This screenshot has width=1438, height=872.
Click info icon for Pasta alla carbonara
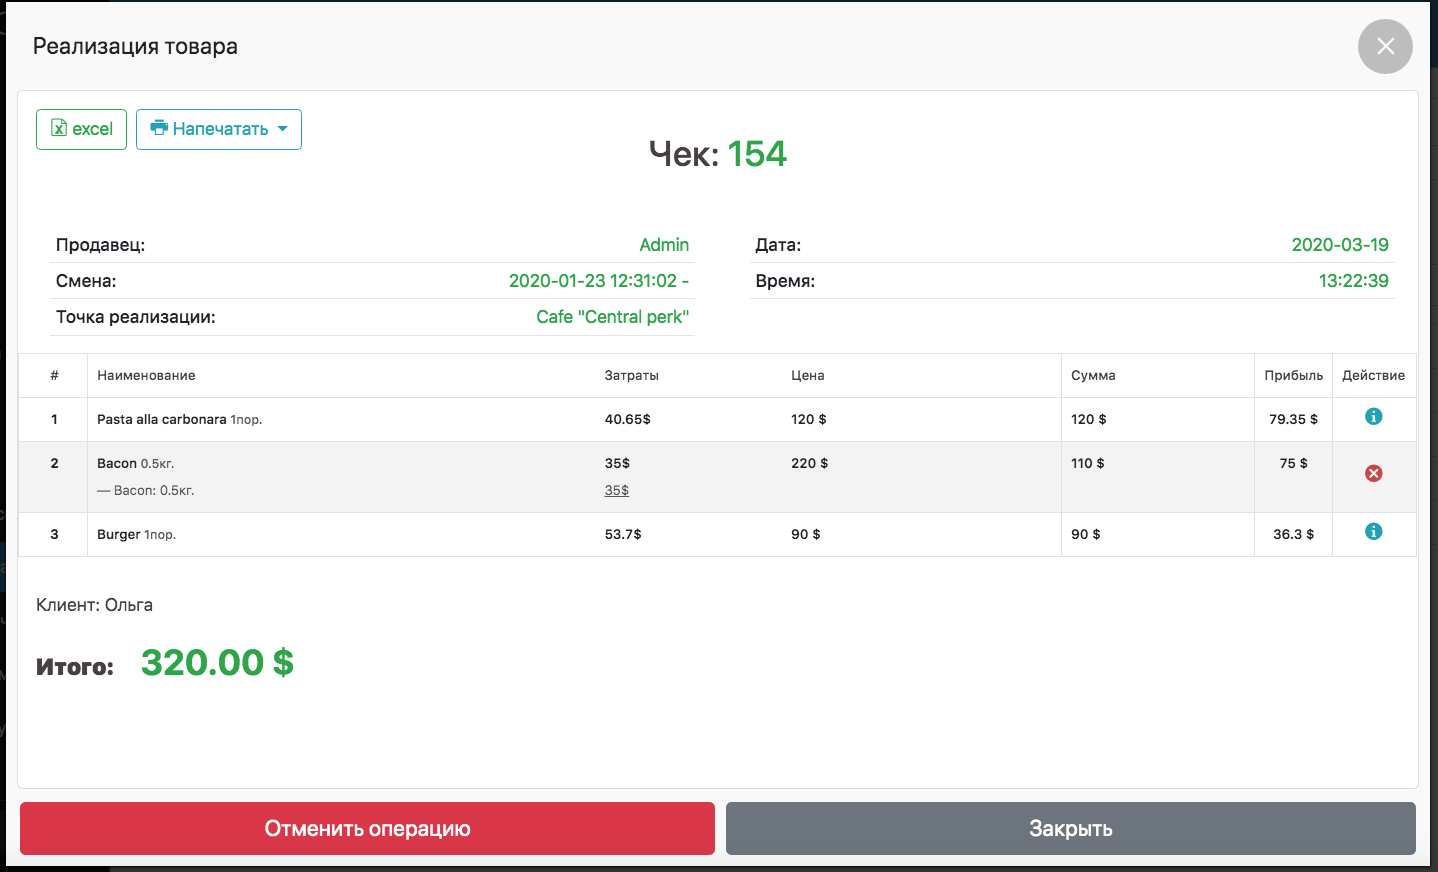coord(1373,416)
